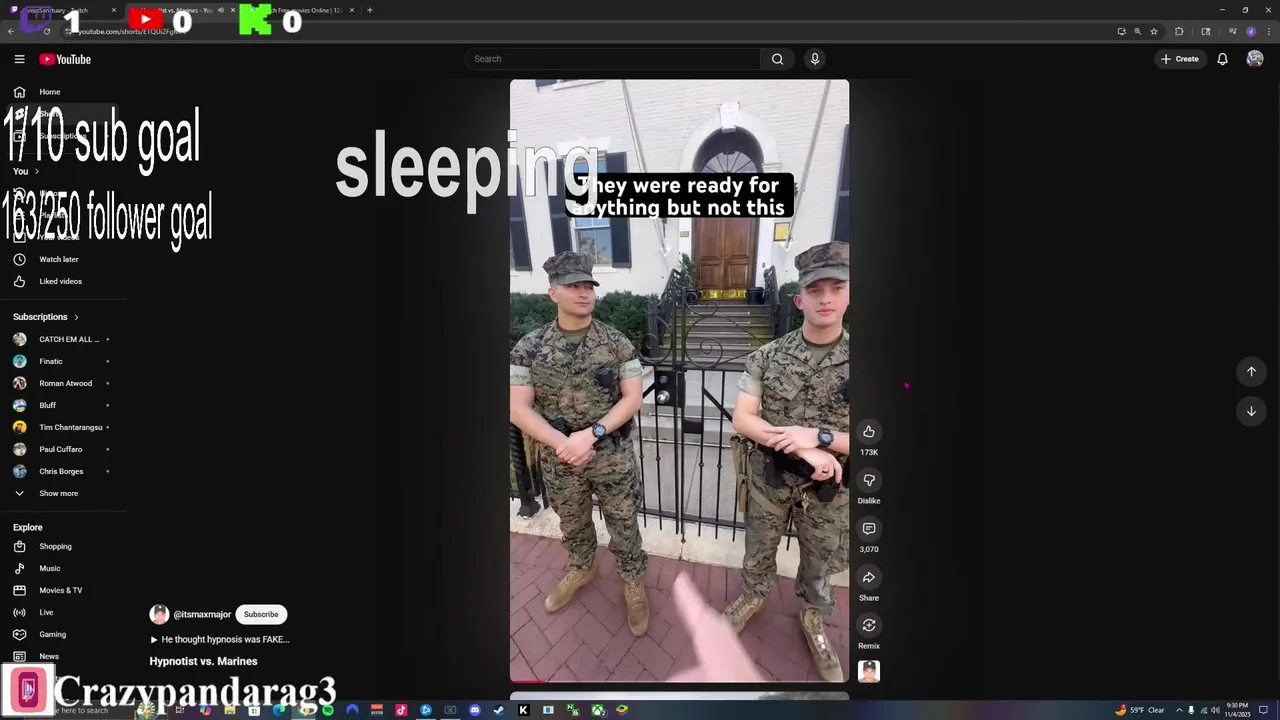Screen dimensions: 1280x720
Task: Remix this short
Action: pyautogui.click(x=869, y=625)
